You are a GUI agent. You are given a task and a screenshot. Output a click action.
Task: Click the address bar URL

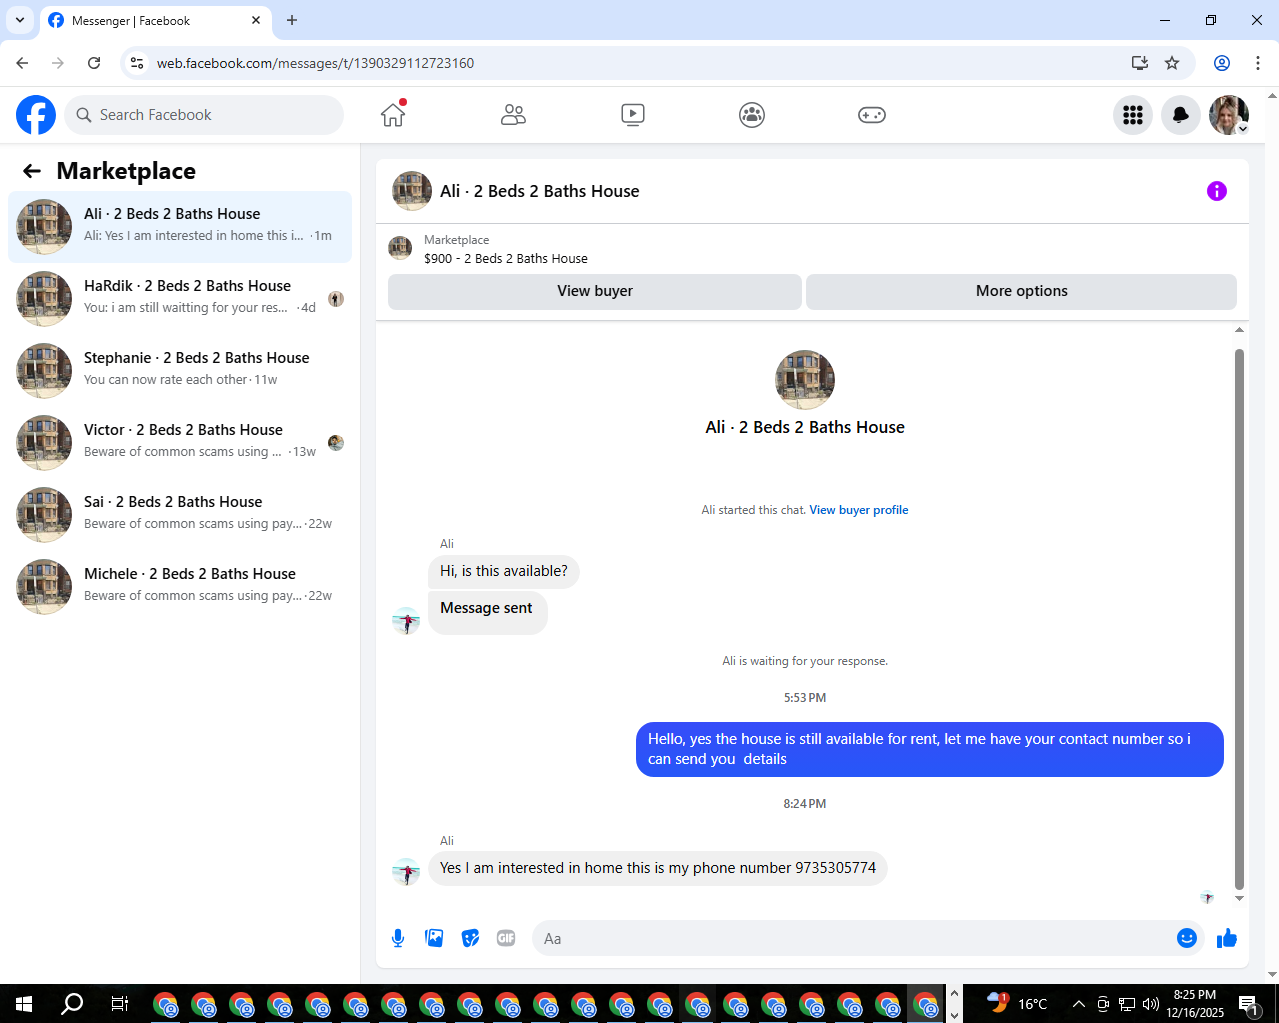(x=315, y=63)
